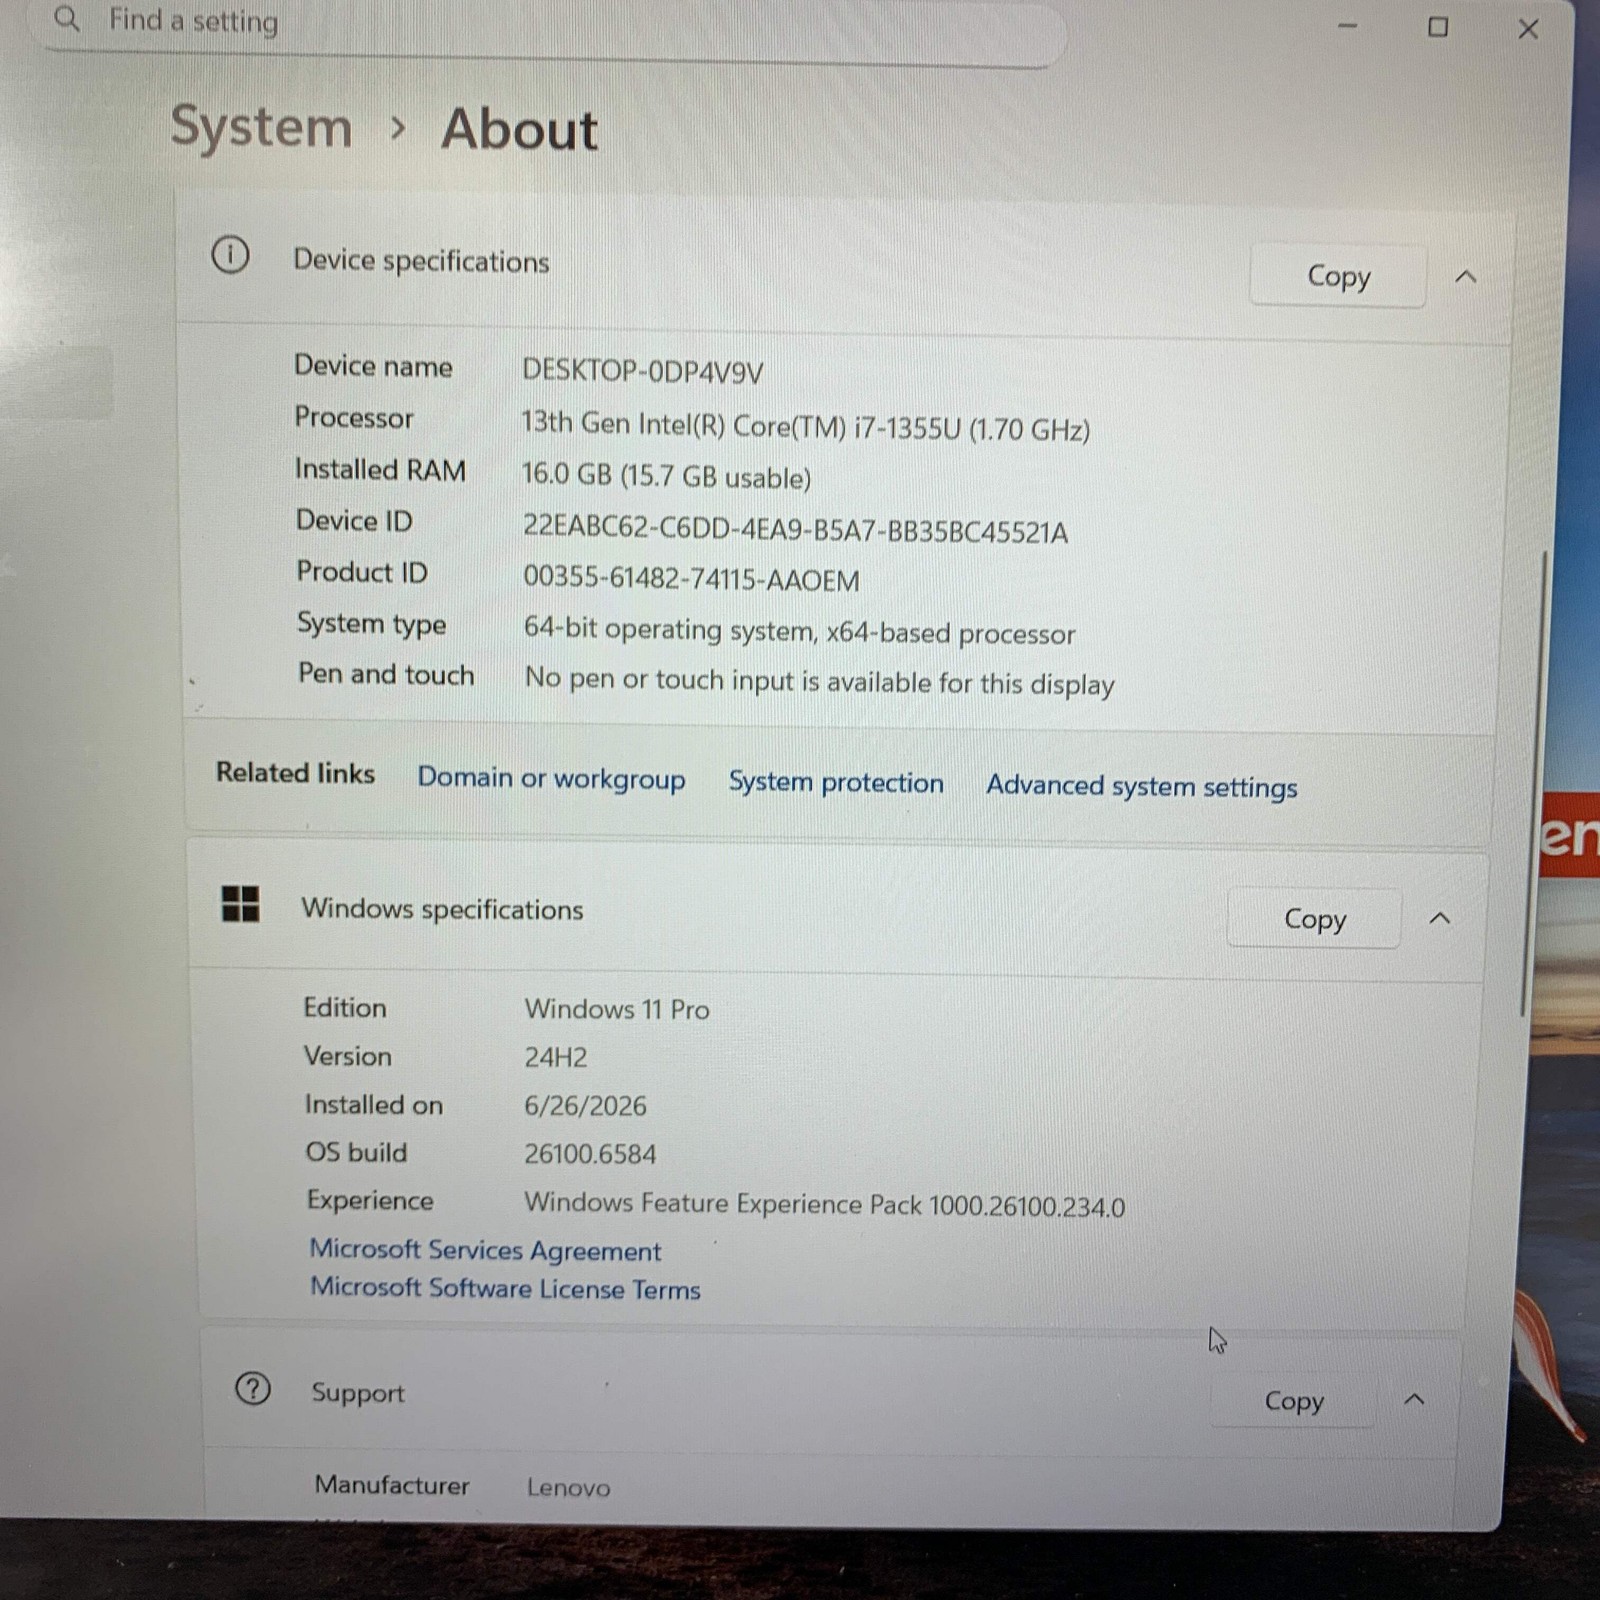
Task: Click the Windows logo icon in specifications
Action: (240, 904)
